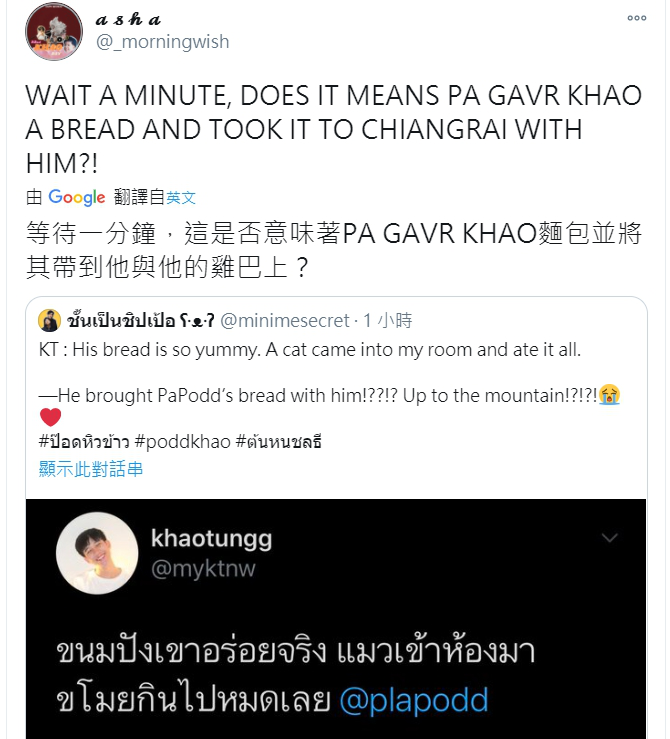Expand the chevron beside khaotungg's embedded tweet
Screen dimensions: 670x739
[610, 538]
